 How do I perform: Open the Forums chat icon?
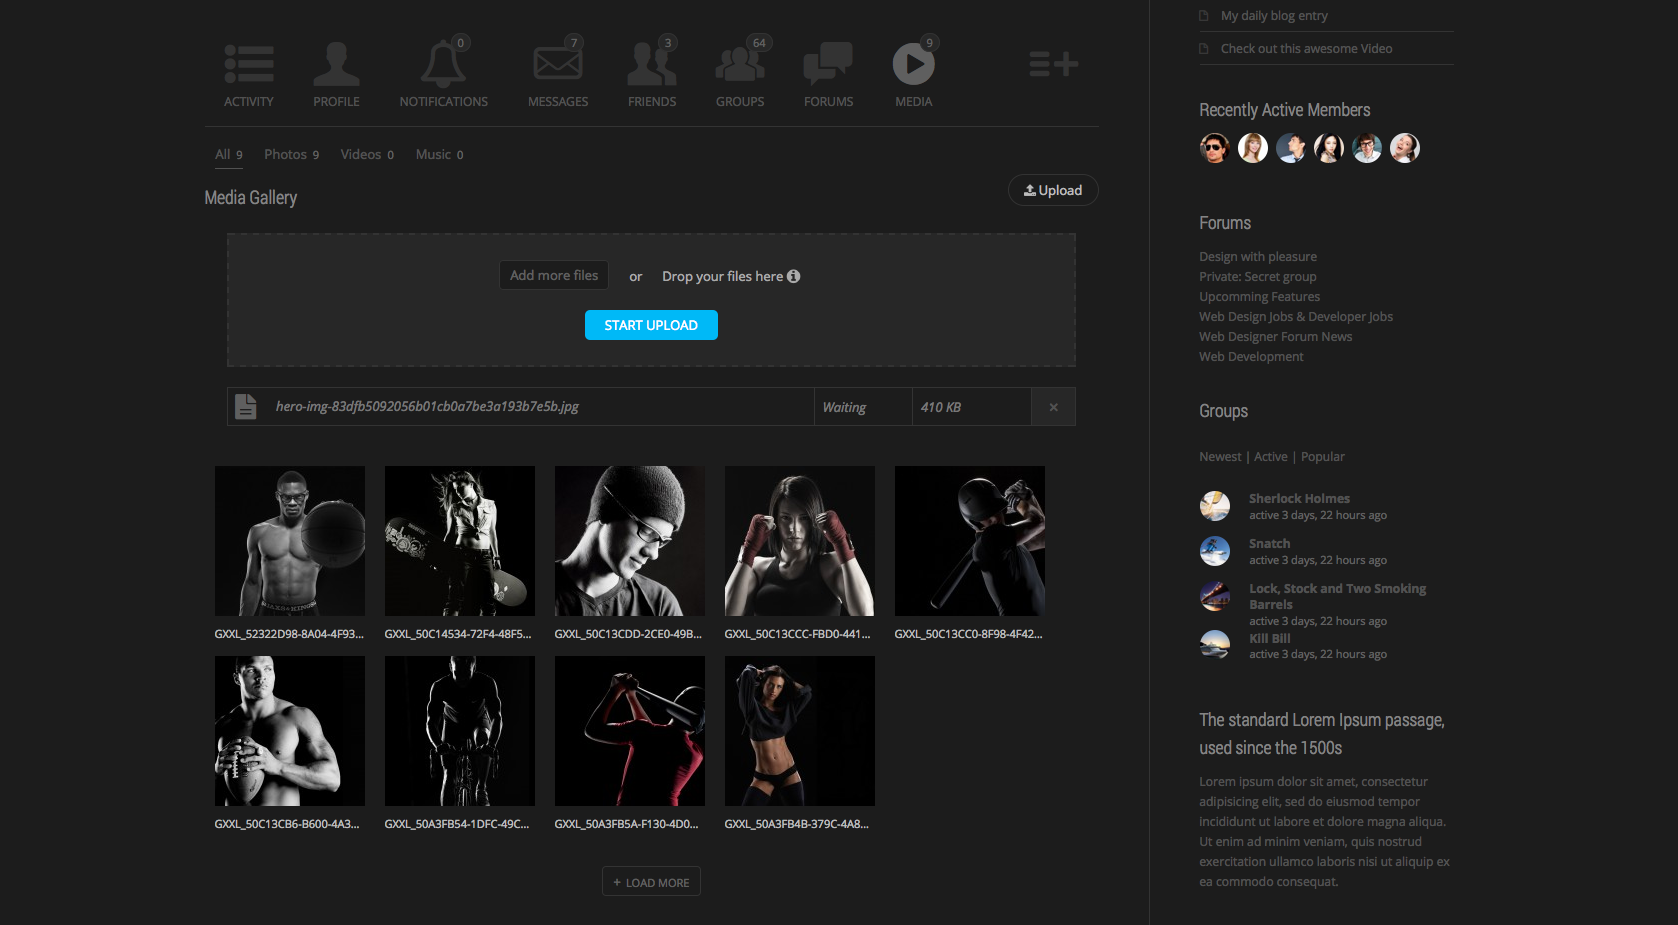click(828, 64)
